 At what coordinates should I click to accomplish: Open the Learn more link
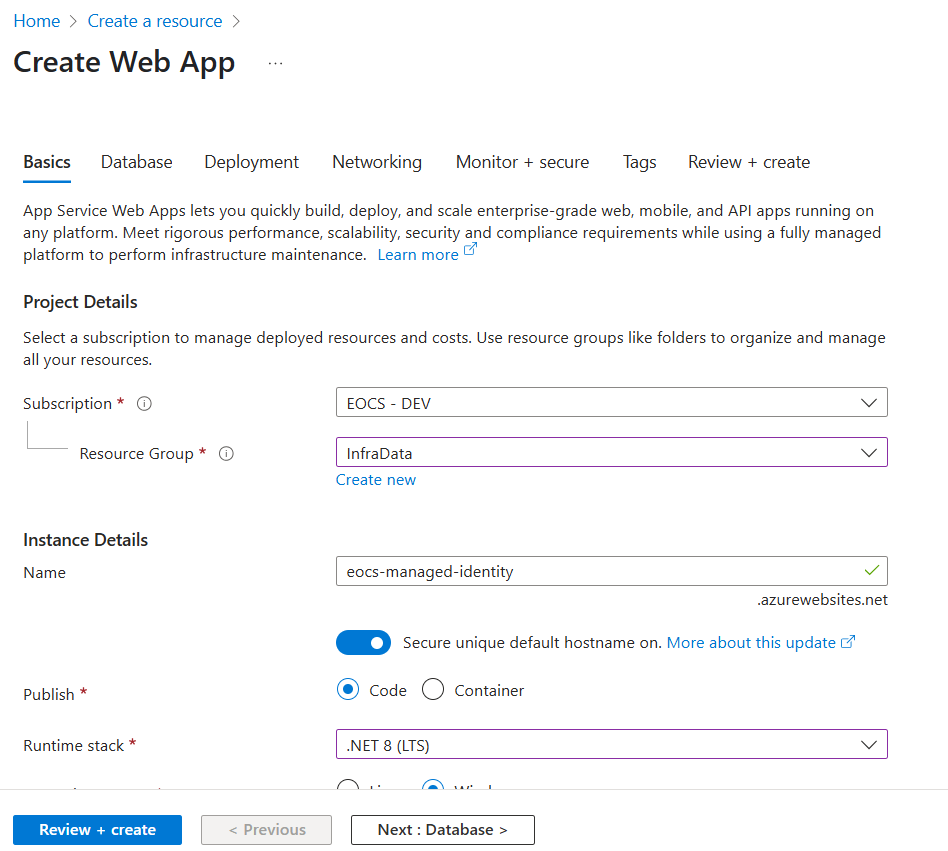coord(418,255)
